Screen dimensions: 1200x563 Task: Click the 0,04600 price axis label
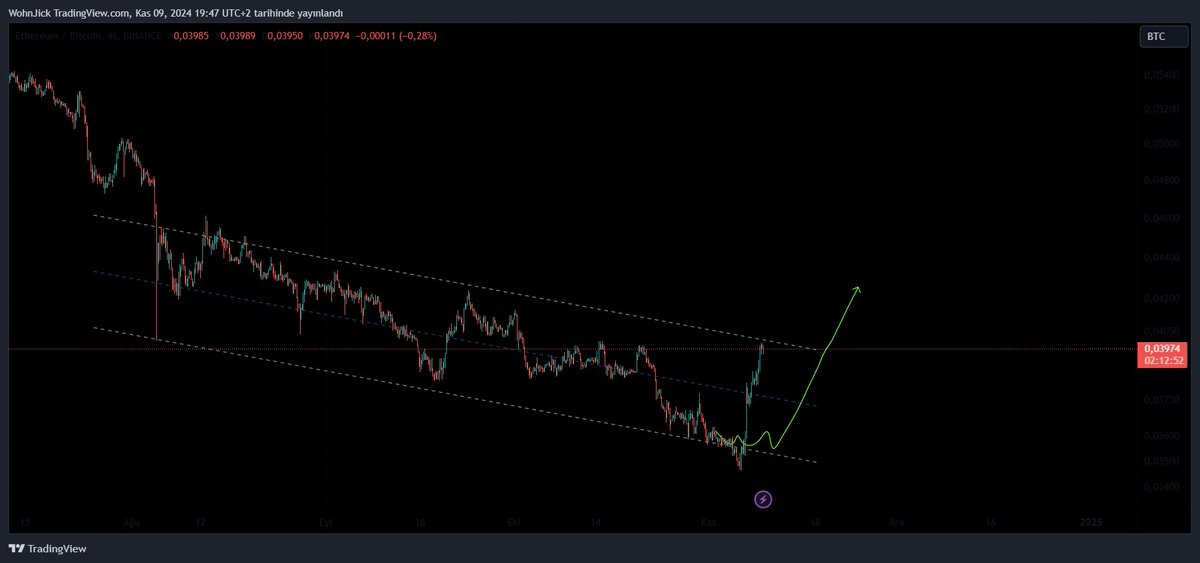pos(1160,217)
